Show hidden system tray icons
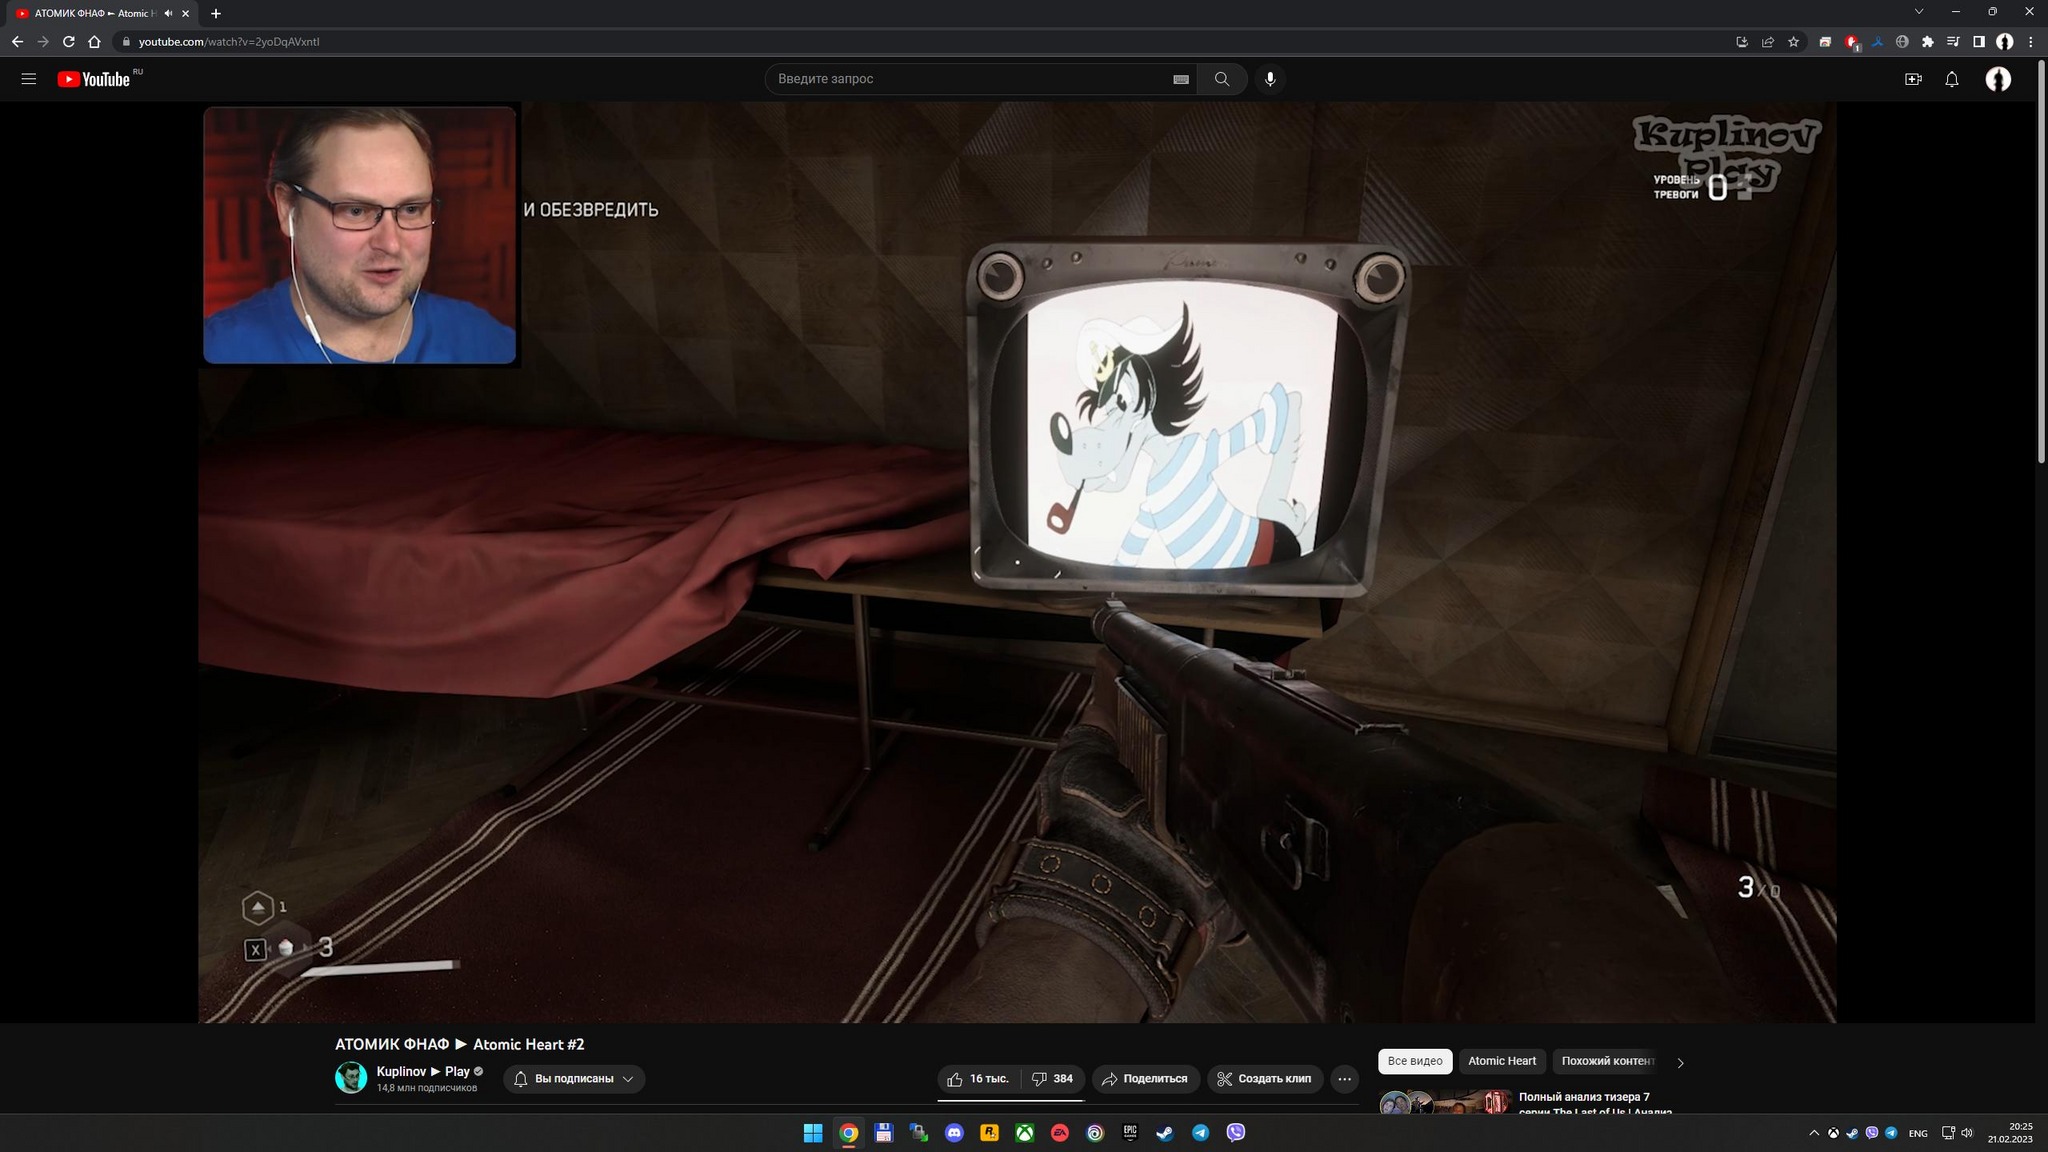The image size is (2048, 1152). click(1814, 1133)
